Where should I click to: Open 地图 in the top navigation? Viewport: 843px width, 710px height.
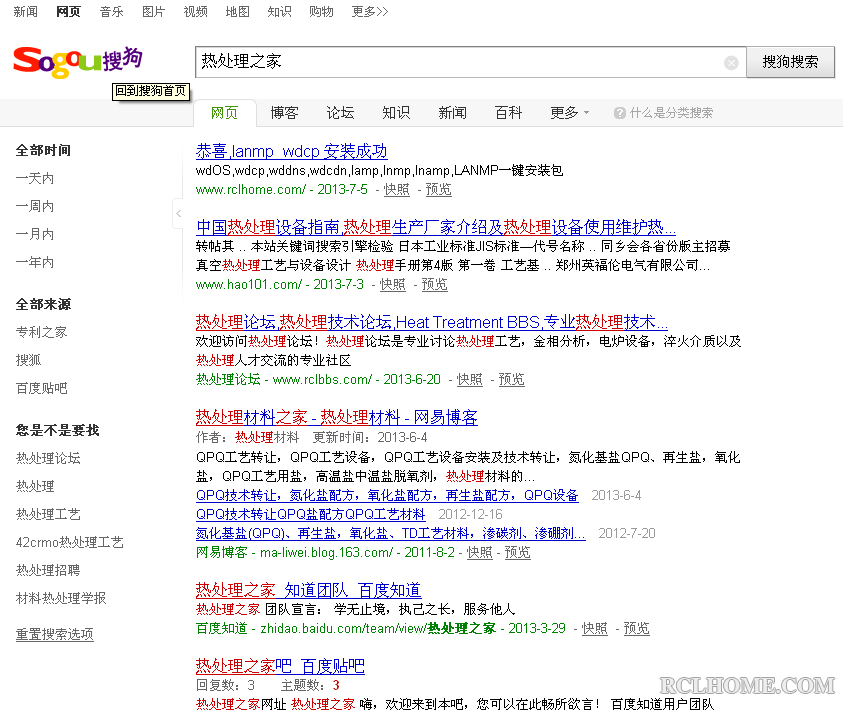237,11
